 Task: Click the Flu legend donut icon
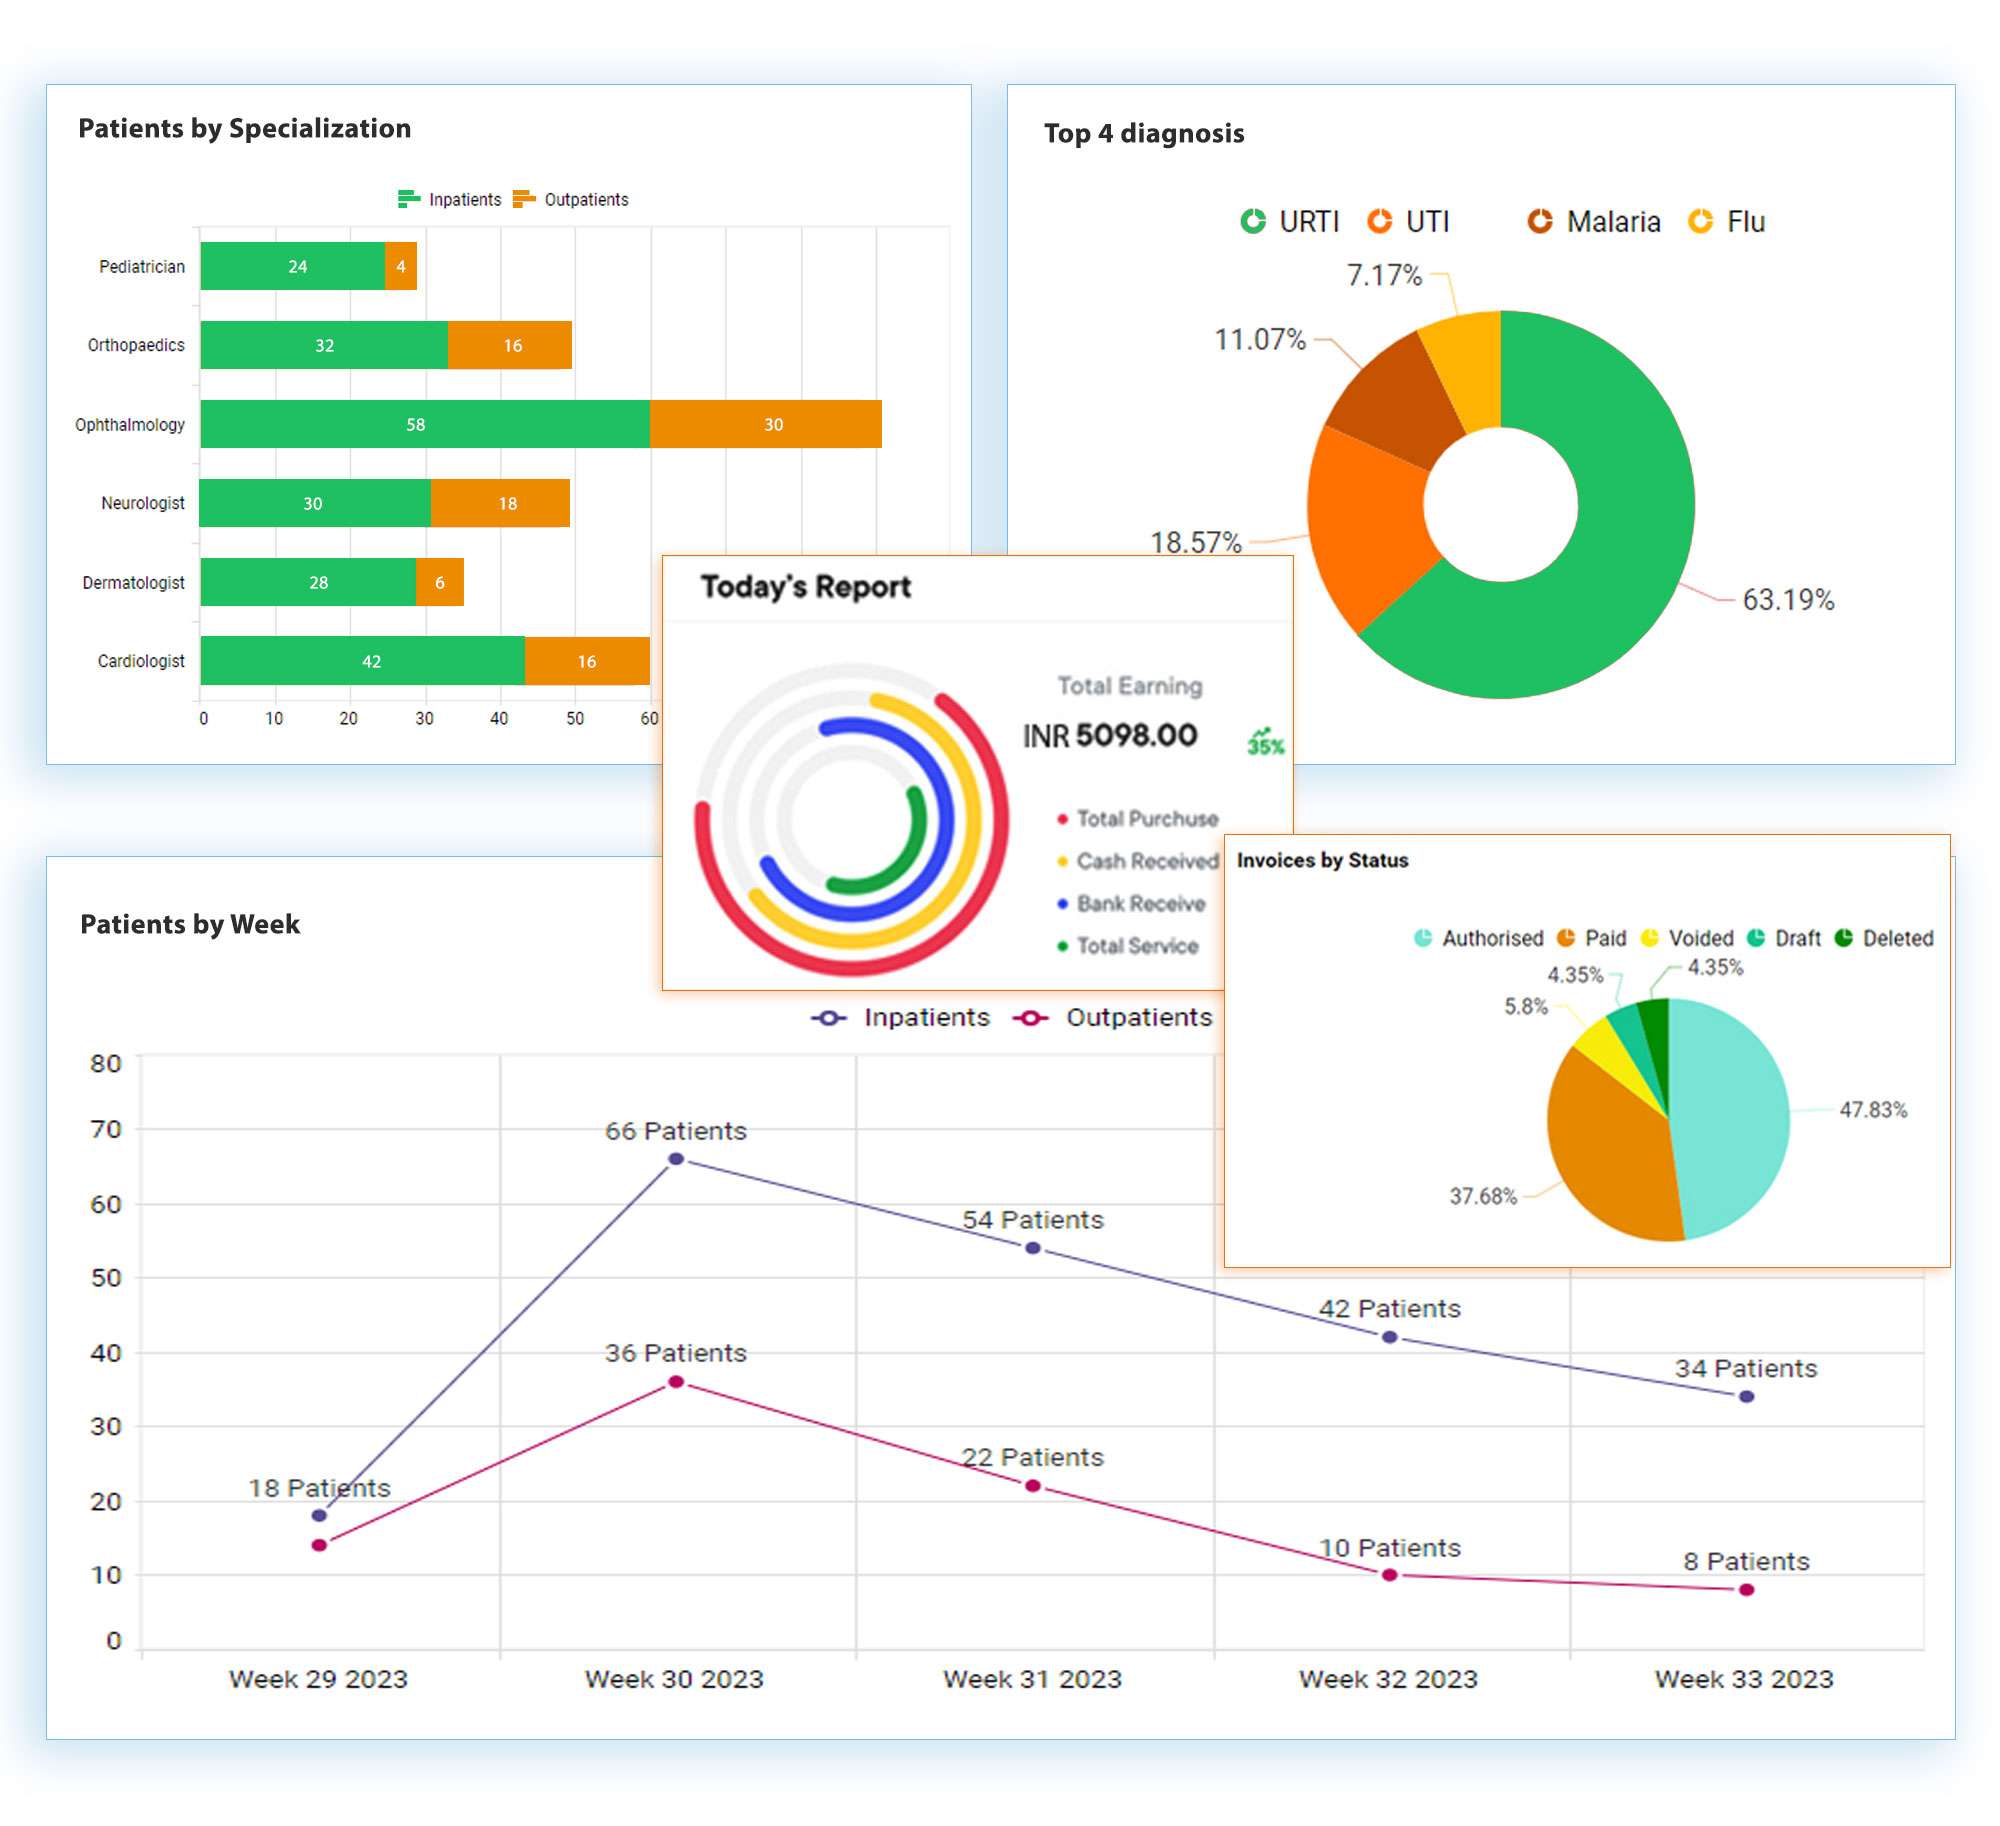point(1700,221)
